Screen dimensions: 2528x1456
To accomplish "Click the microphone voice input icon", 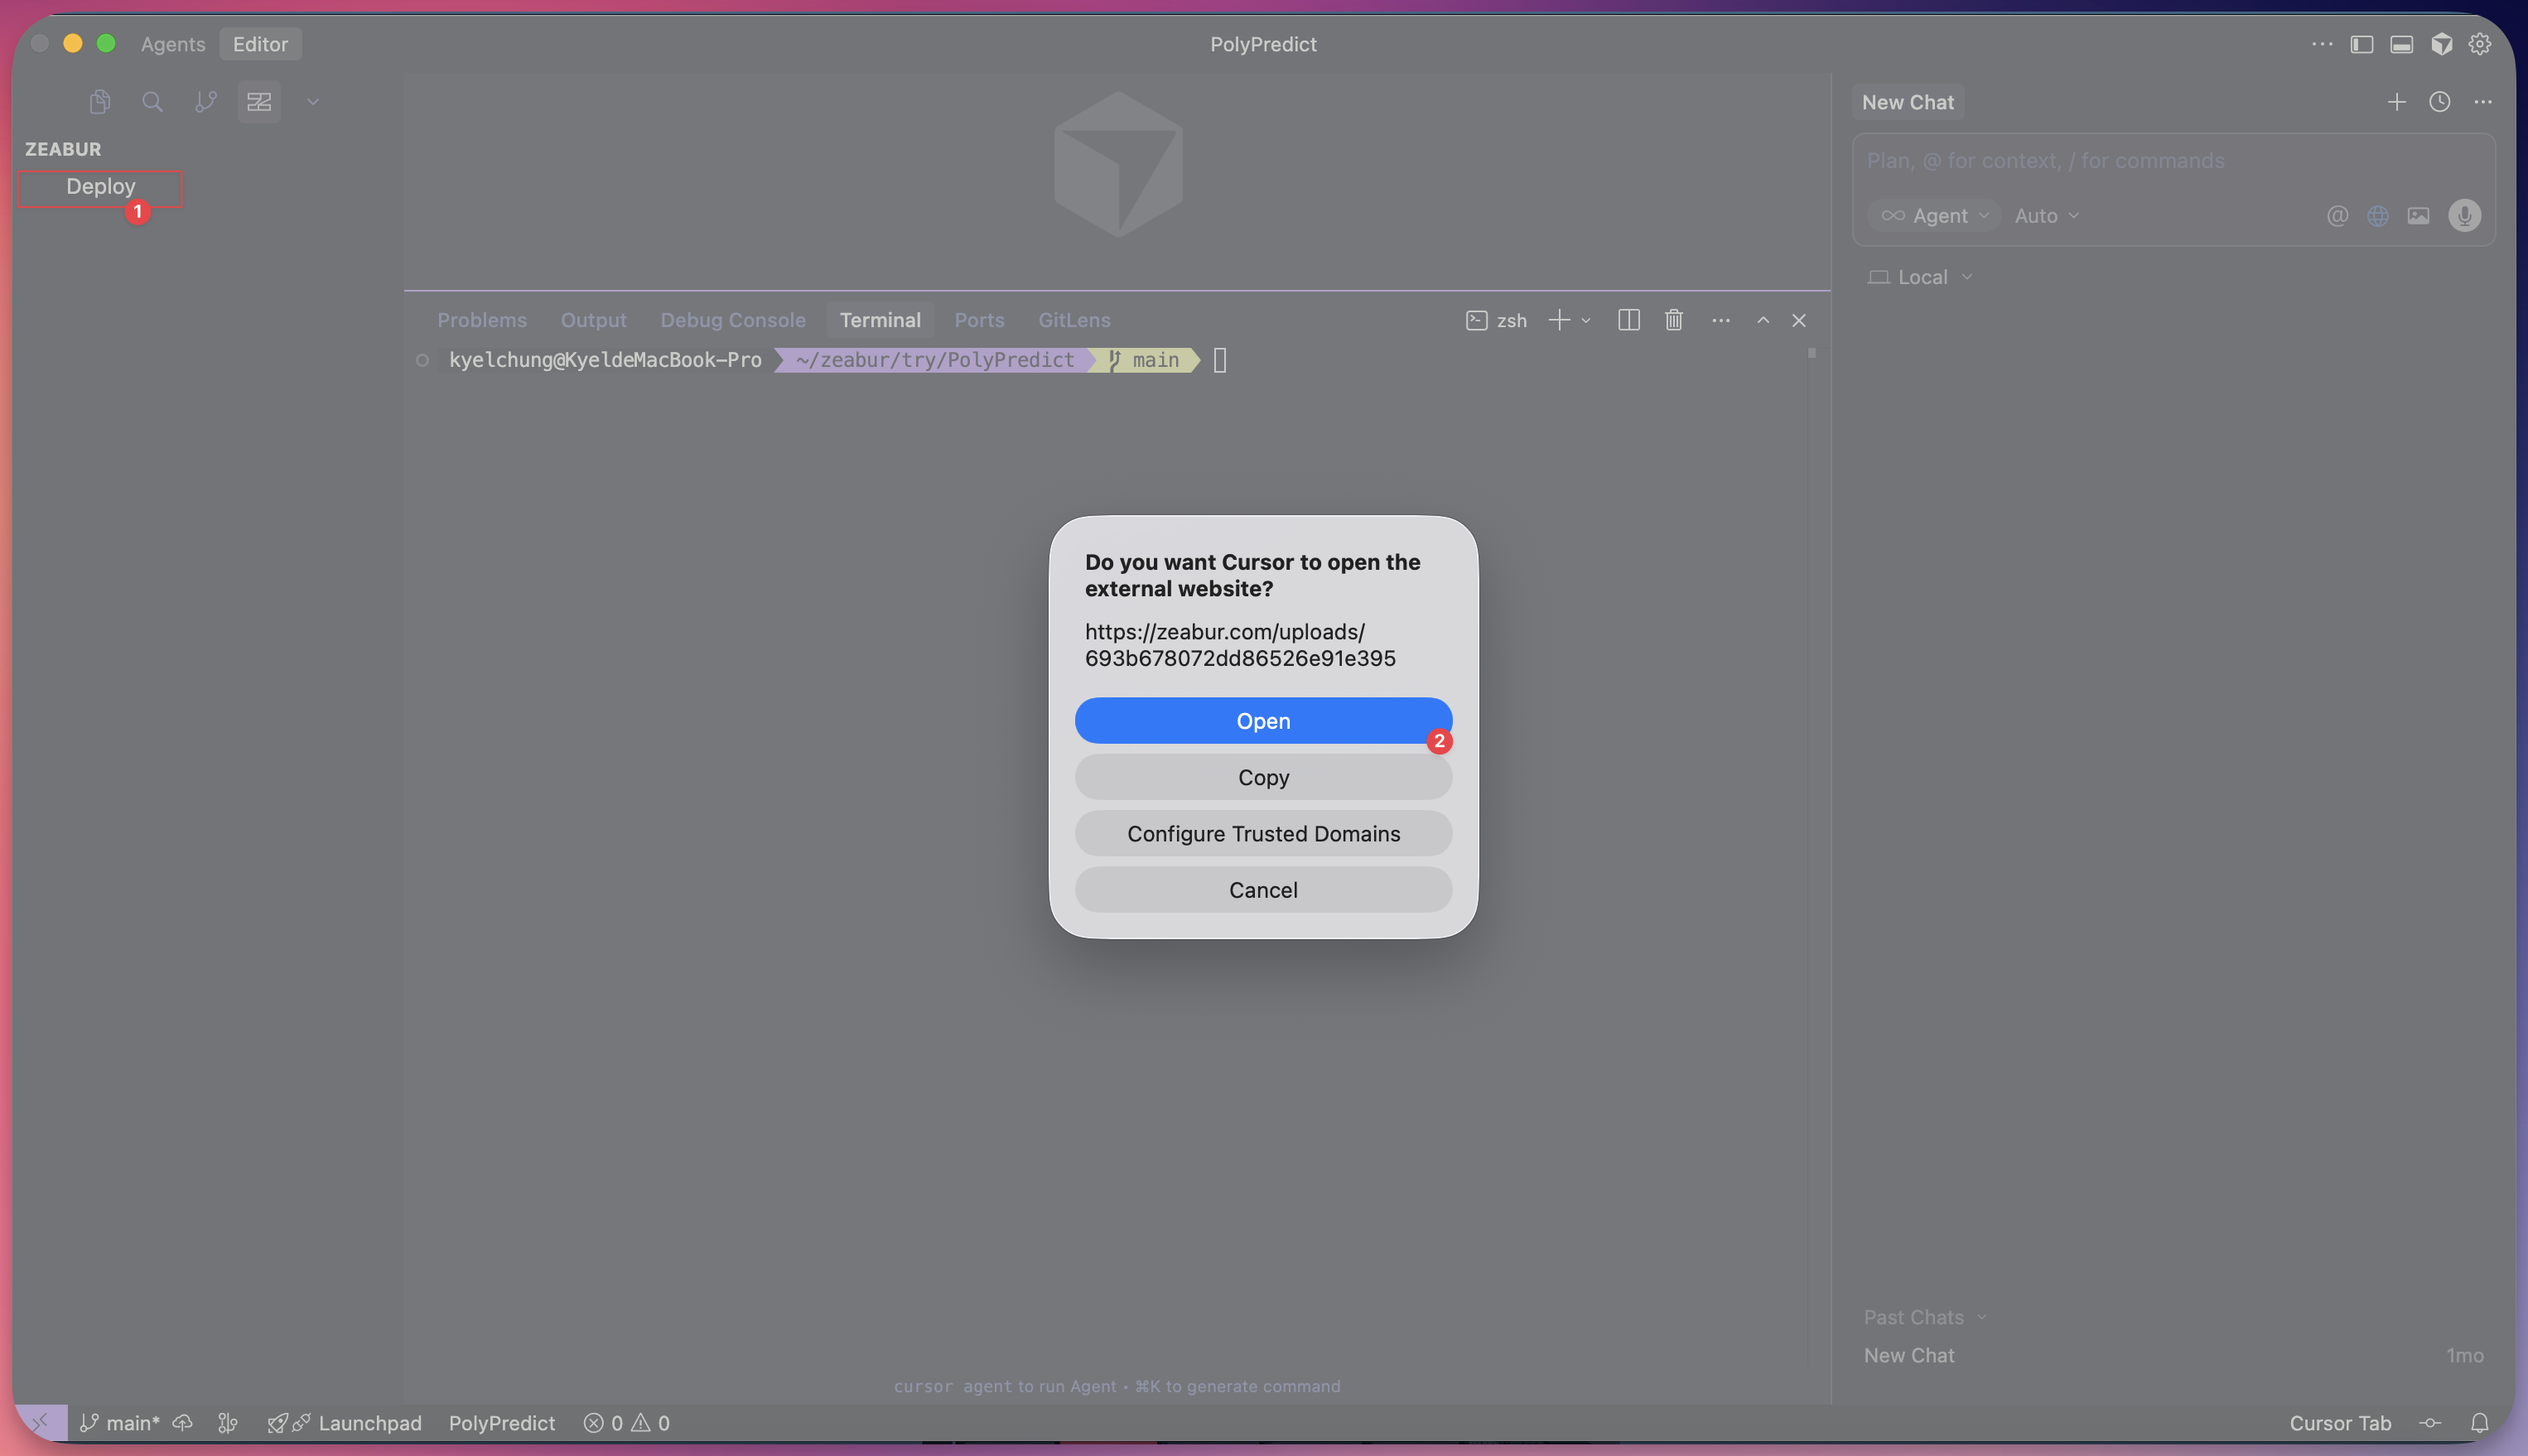I will pos(2464,216).
